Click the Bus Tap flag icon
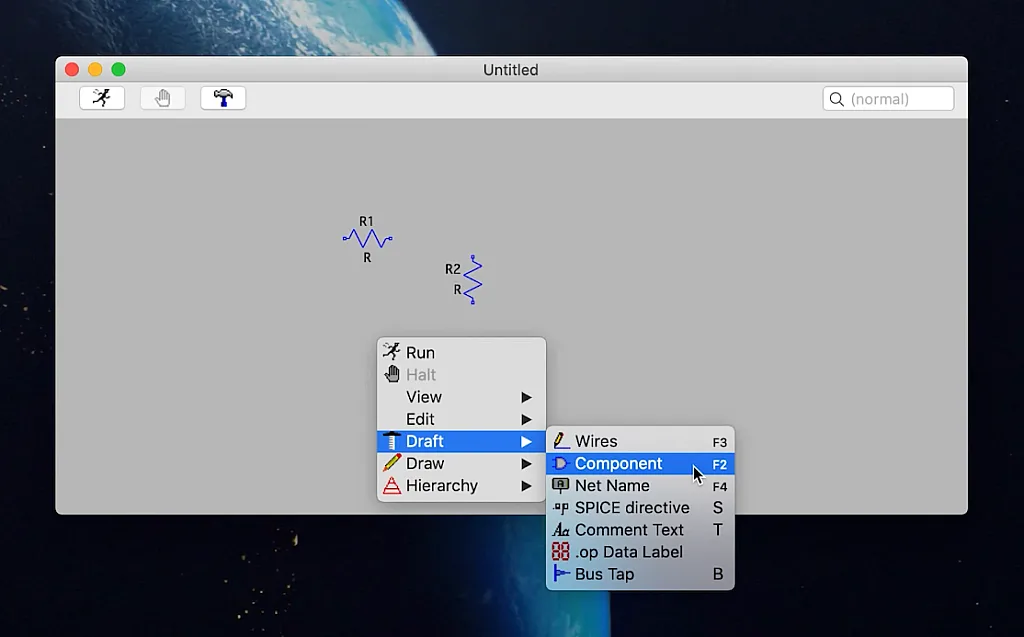The height and width of the screenshot is (637, 1024). (561, 574)
